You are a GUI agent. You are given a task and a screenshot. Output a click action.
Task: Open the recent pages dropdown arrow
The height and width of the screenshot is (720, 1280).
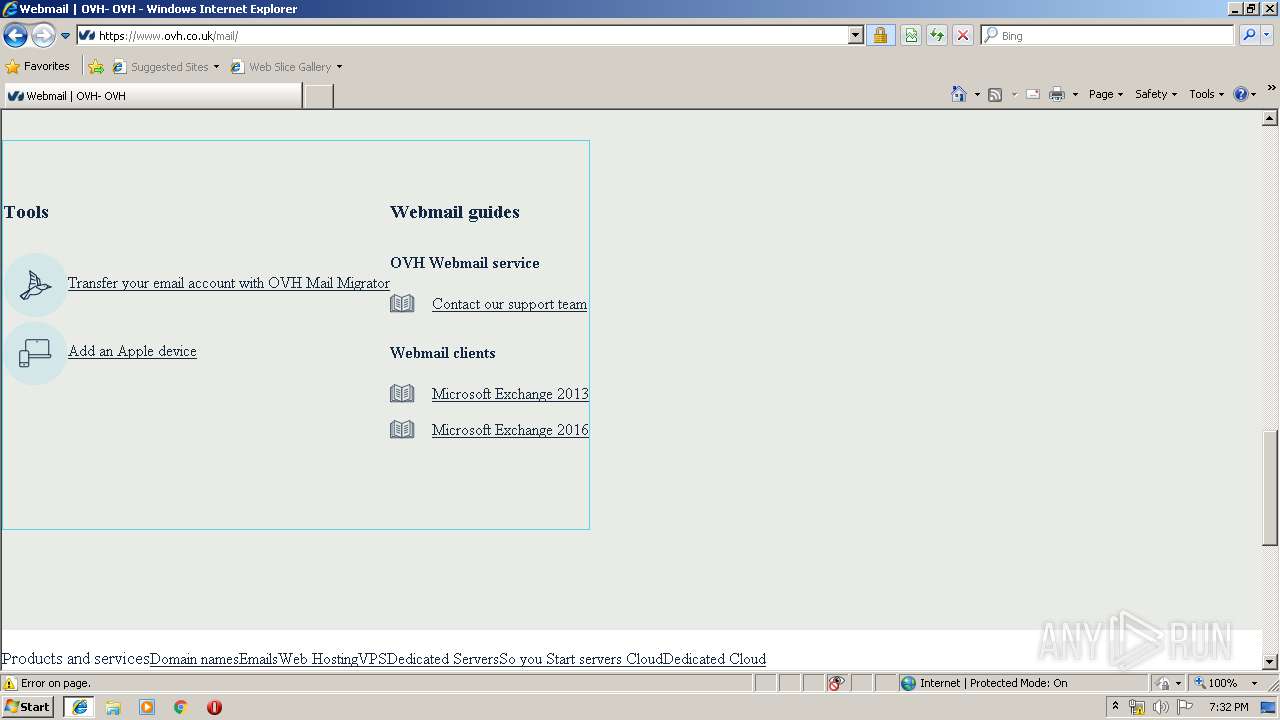[x=66, y=36]
